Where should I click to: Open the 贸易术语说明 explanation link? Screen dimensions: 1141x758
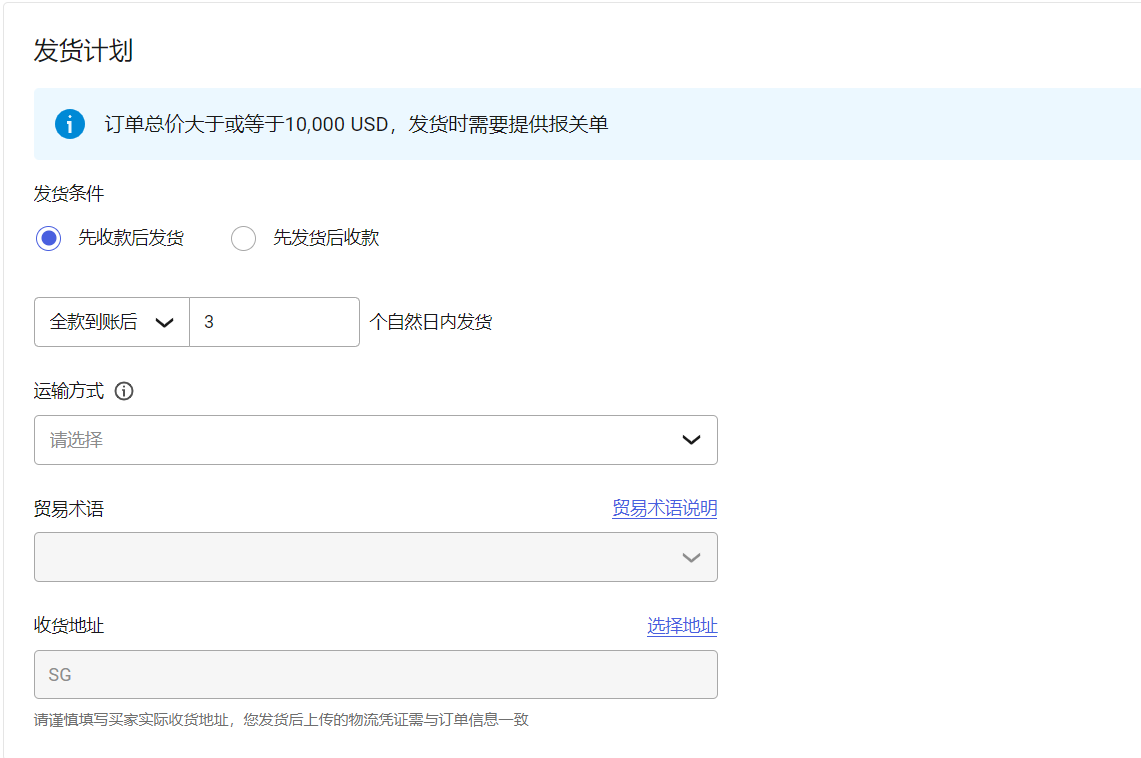tap(664, 508)
